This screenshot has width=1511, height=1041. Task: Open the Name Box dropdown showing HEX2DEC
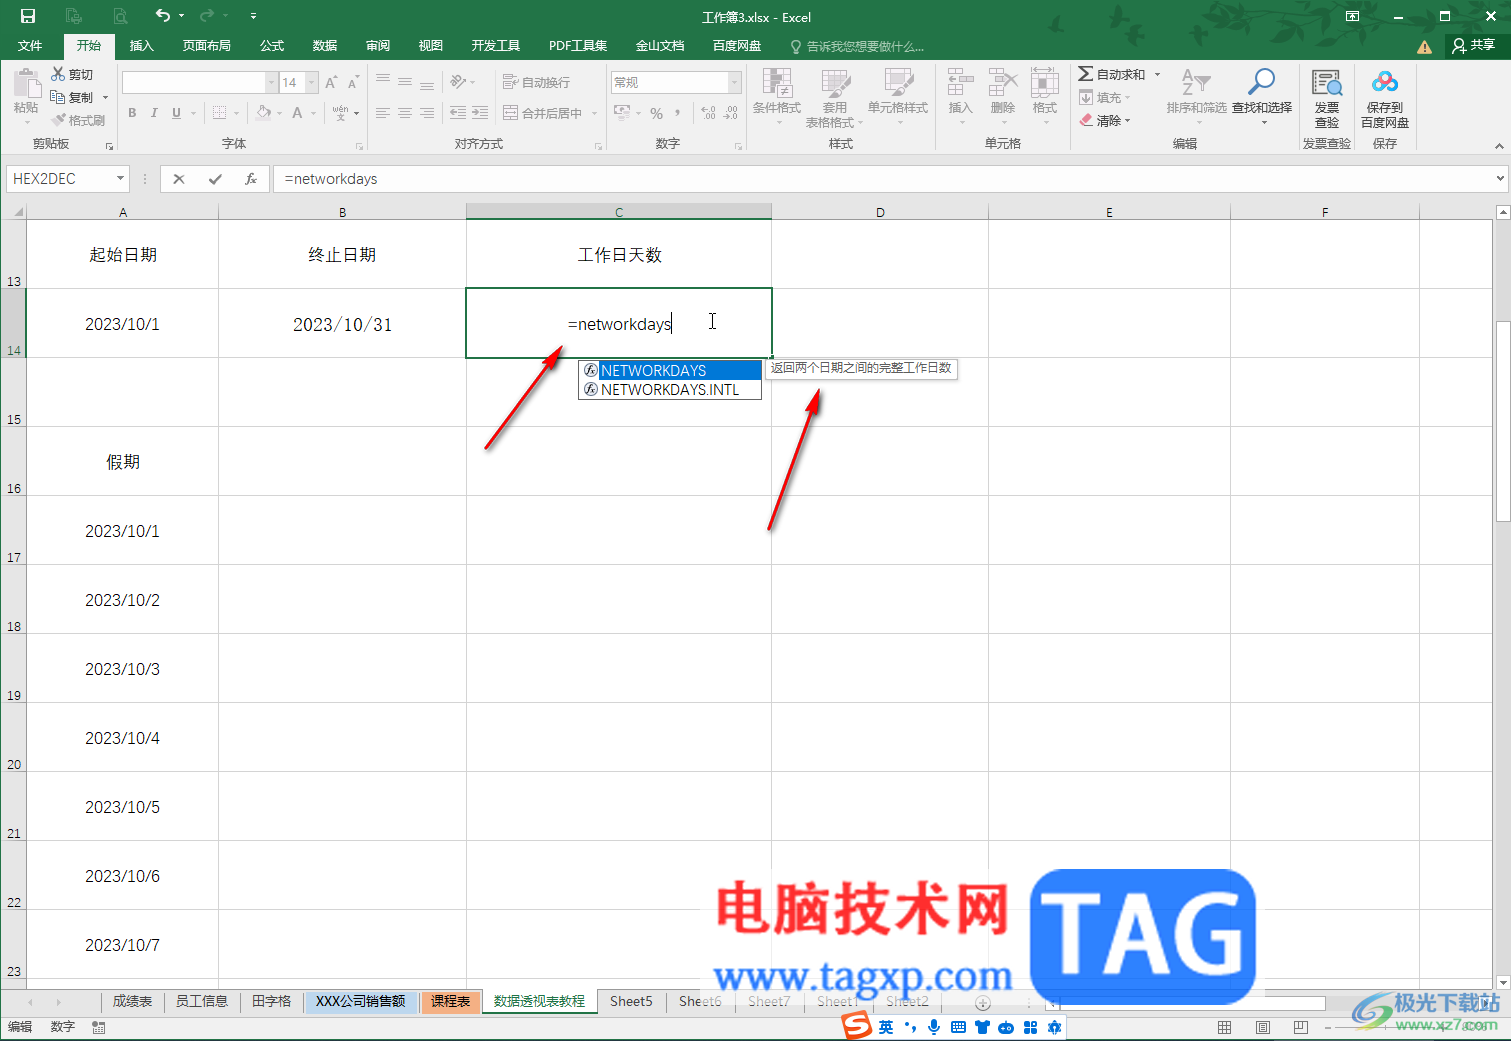(x=120, y=179)
